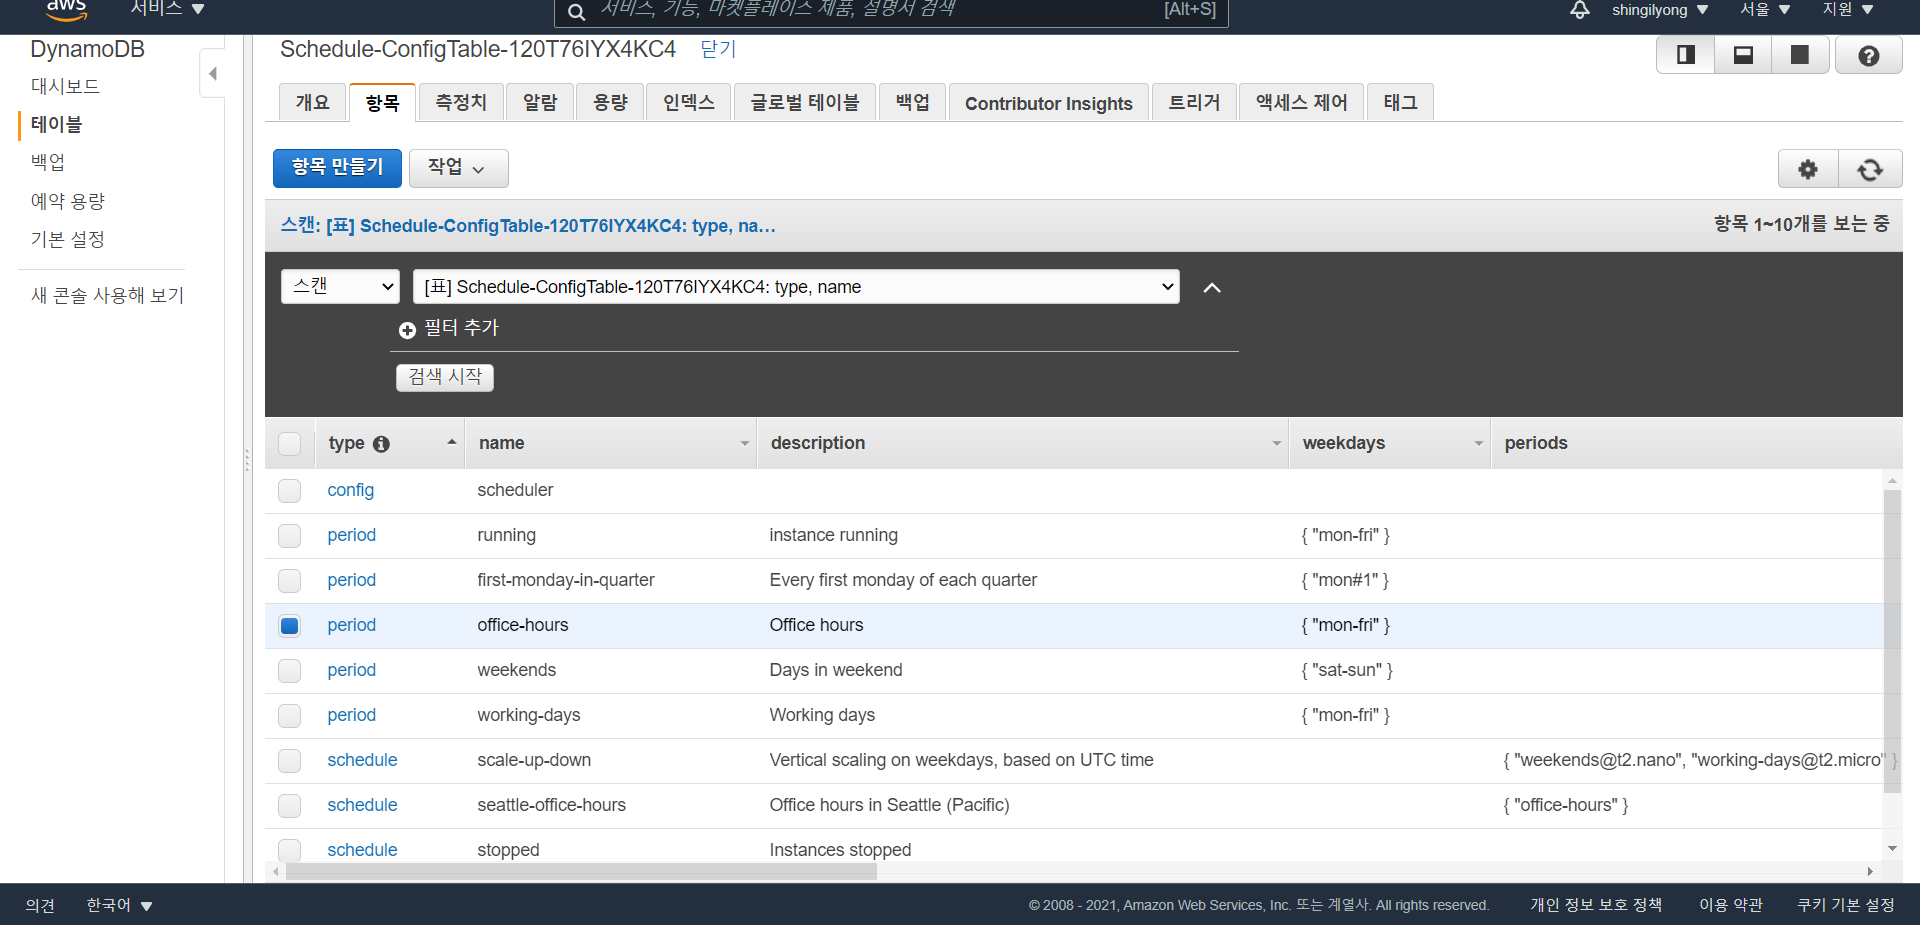Open the help question mark icon
1920x925 pixels.
[x=1869, y=55]
